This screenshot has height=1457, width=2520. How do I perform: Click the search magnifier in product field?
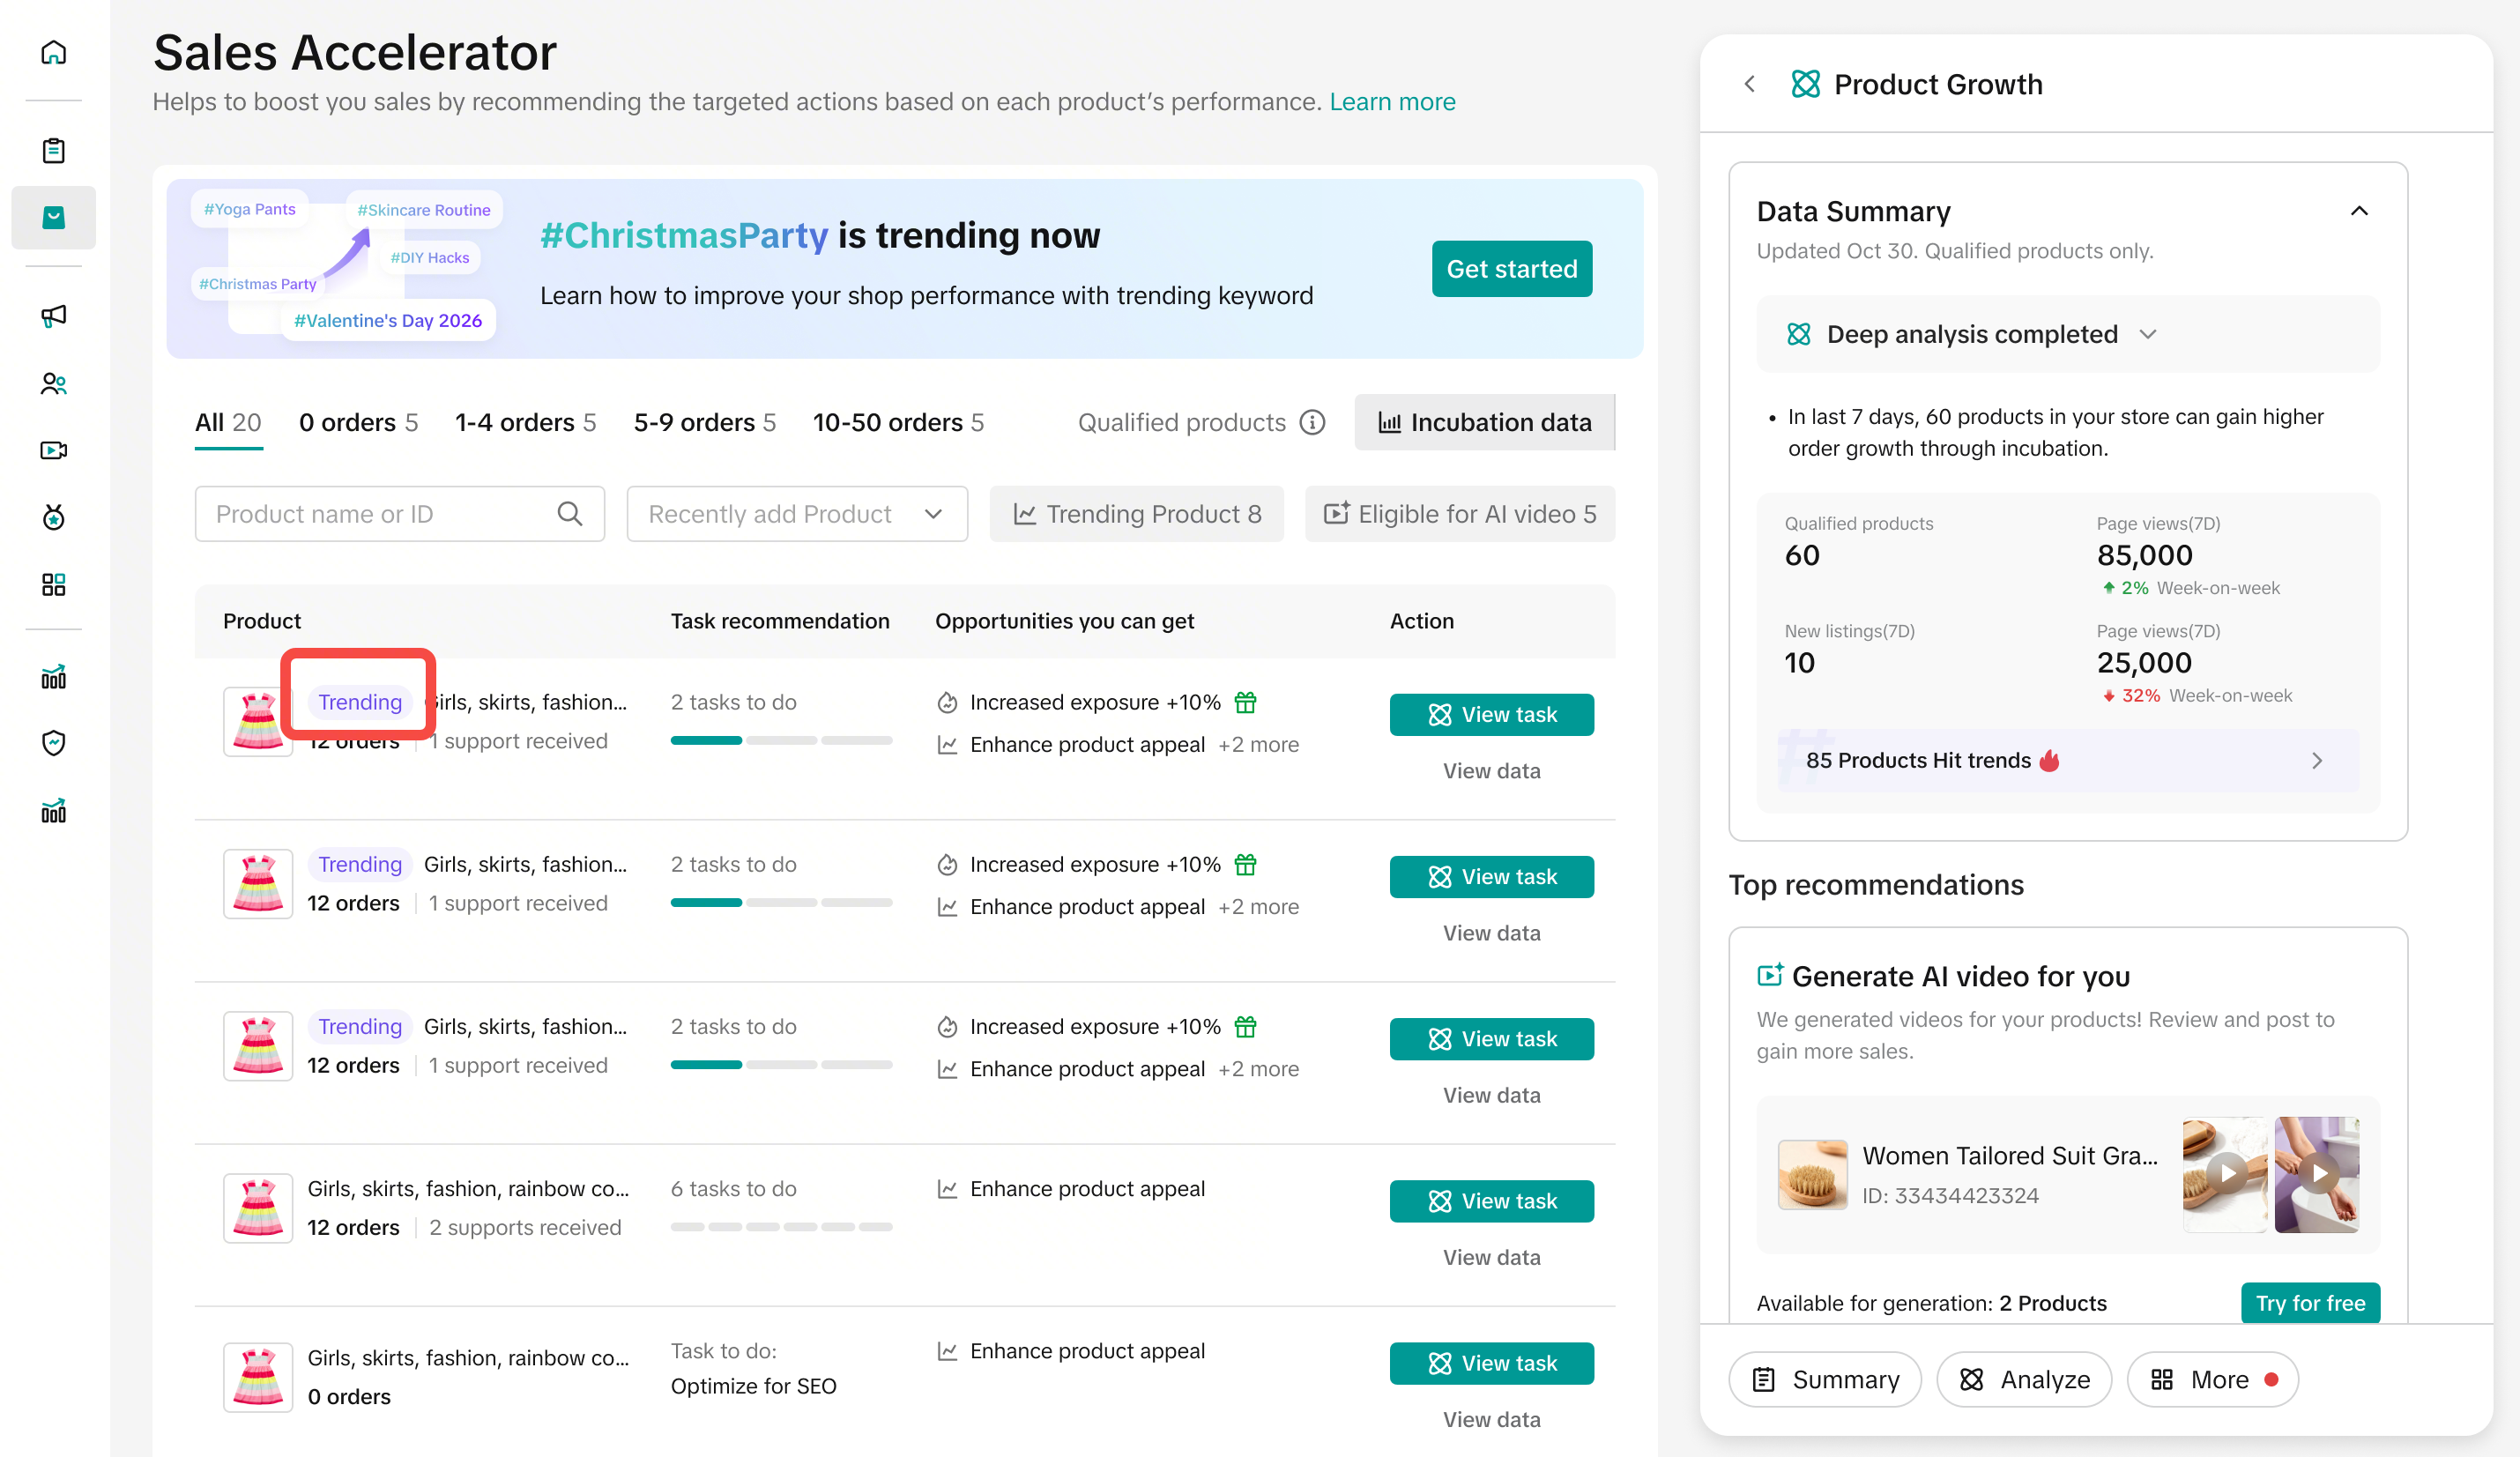569,514
